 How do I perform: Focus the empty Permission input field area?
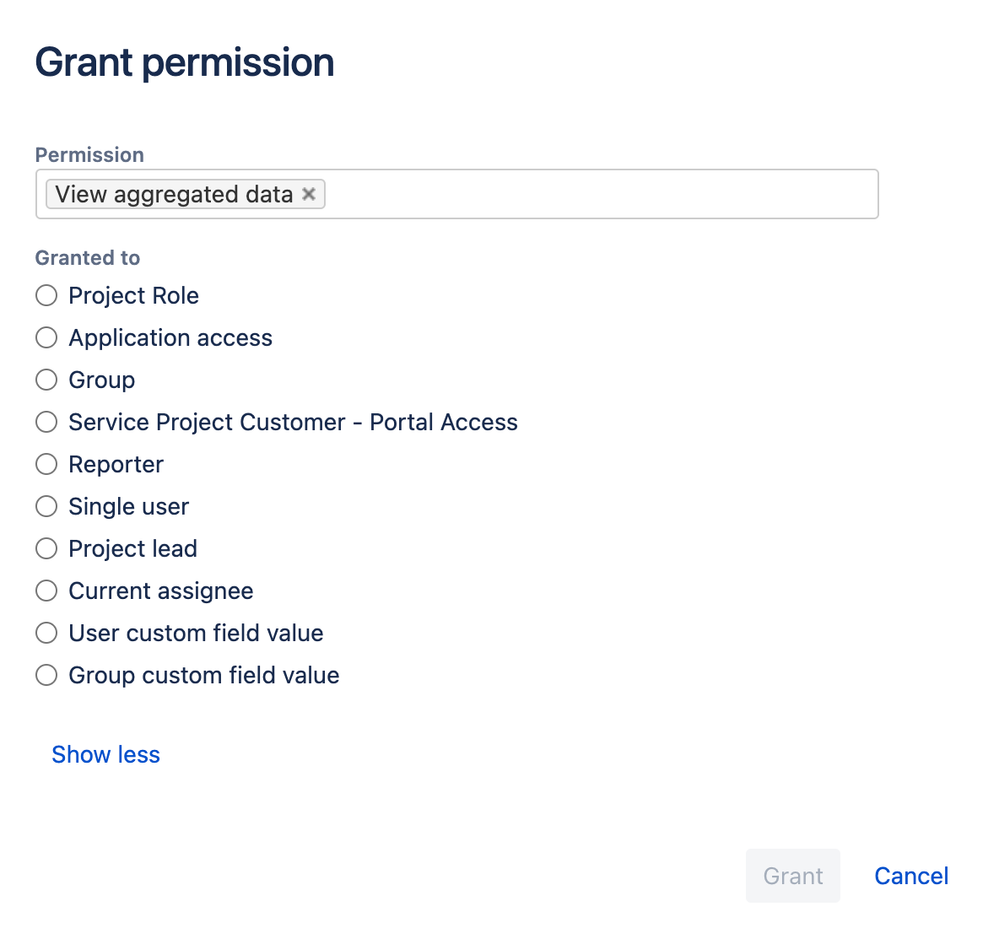coord(600,194)
